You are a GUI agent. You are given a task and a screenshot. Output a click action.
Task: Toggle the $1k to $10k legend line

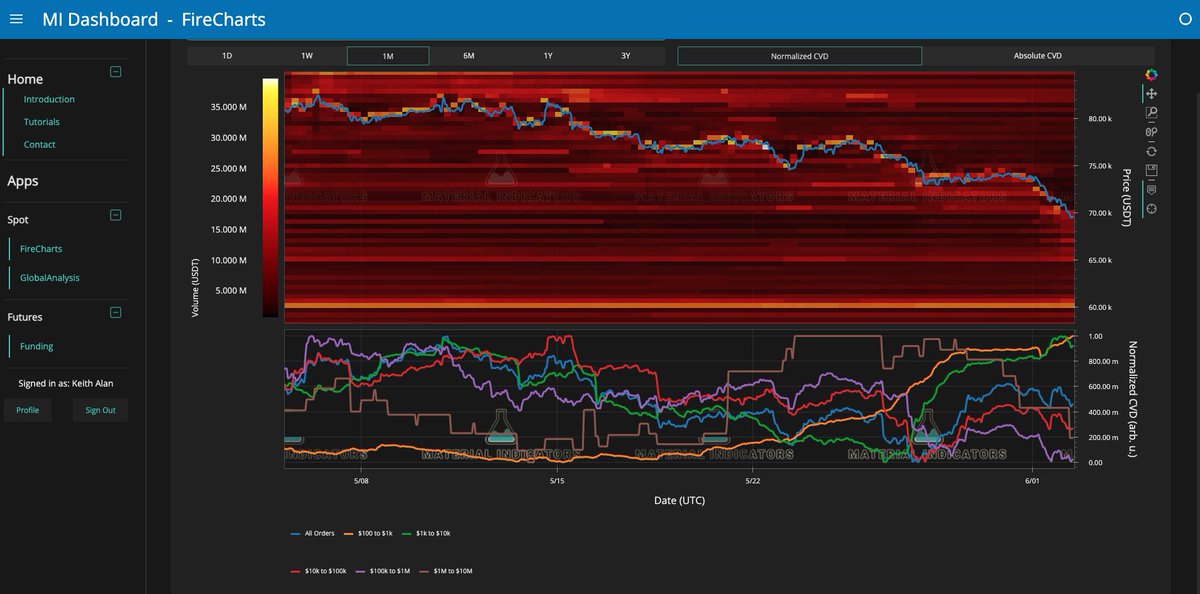tap(427, 534)
